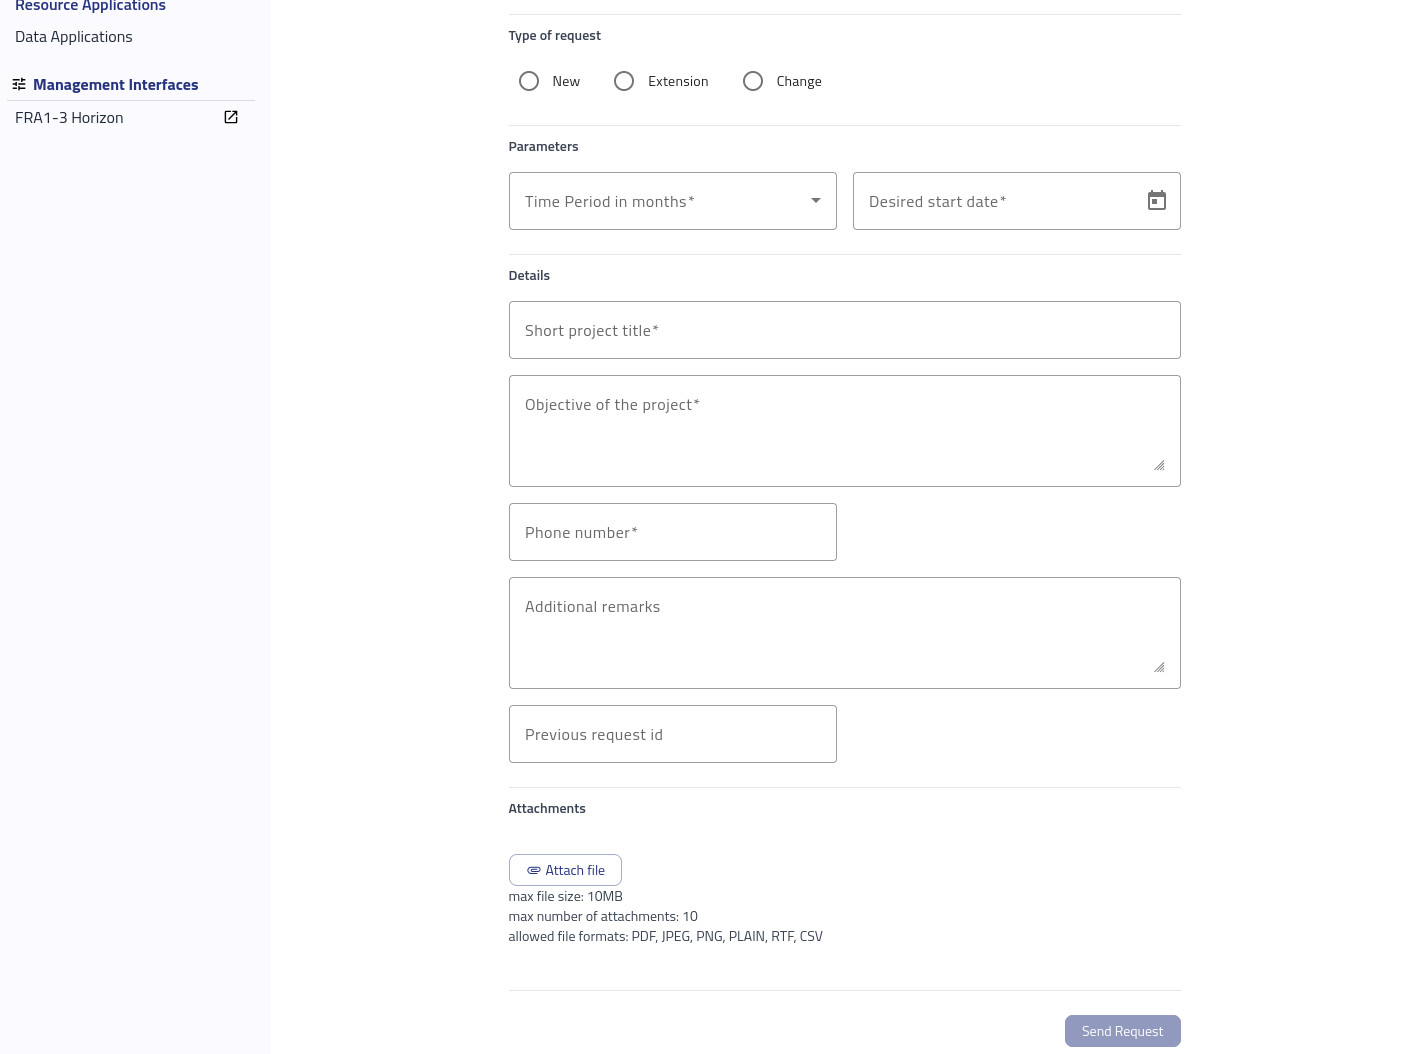Viewport: 1411px width, 1054px height.
Task: Click into Additional remarks textarea
Action: [844, 633]
